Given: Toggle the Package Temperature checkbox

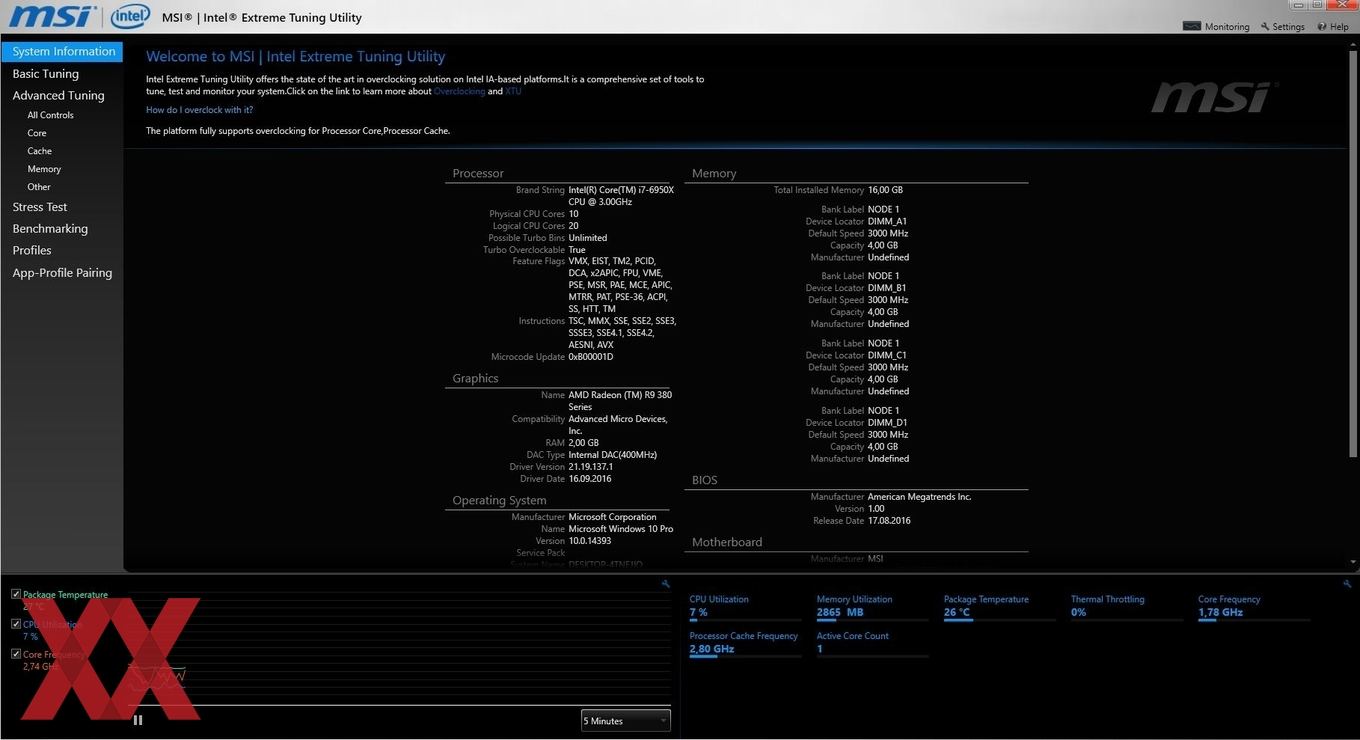Looking at the screenshot, I should click(x=16, y=594).
